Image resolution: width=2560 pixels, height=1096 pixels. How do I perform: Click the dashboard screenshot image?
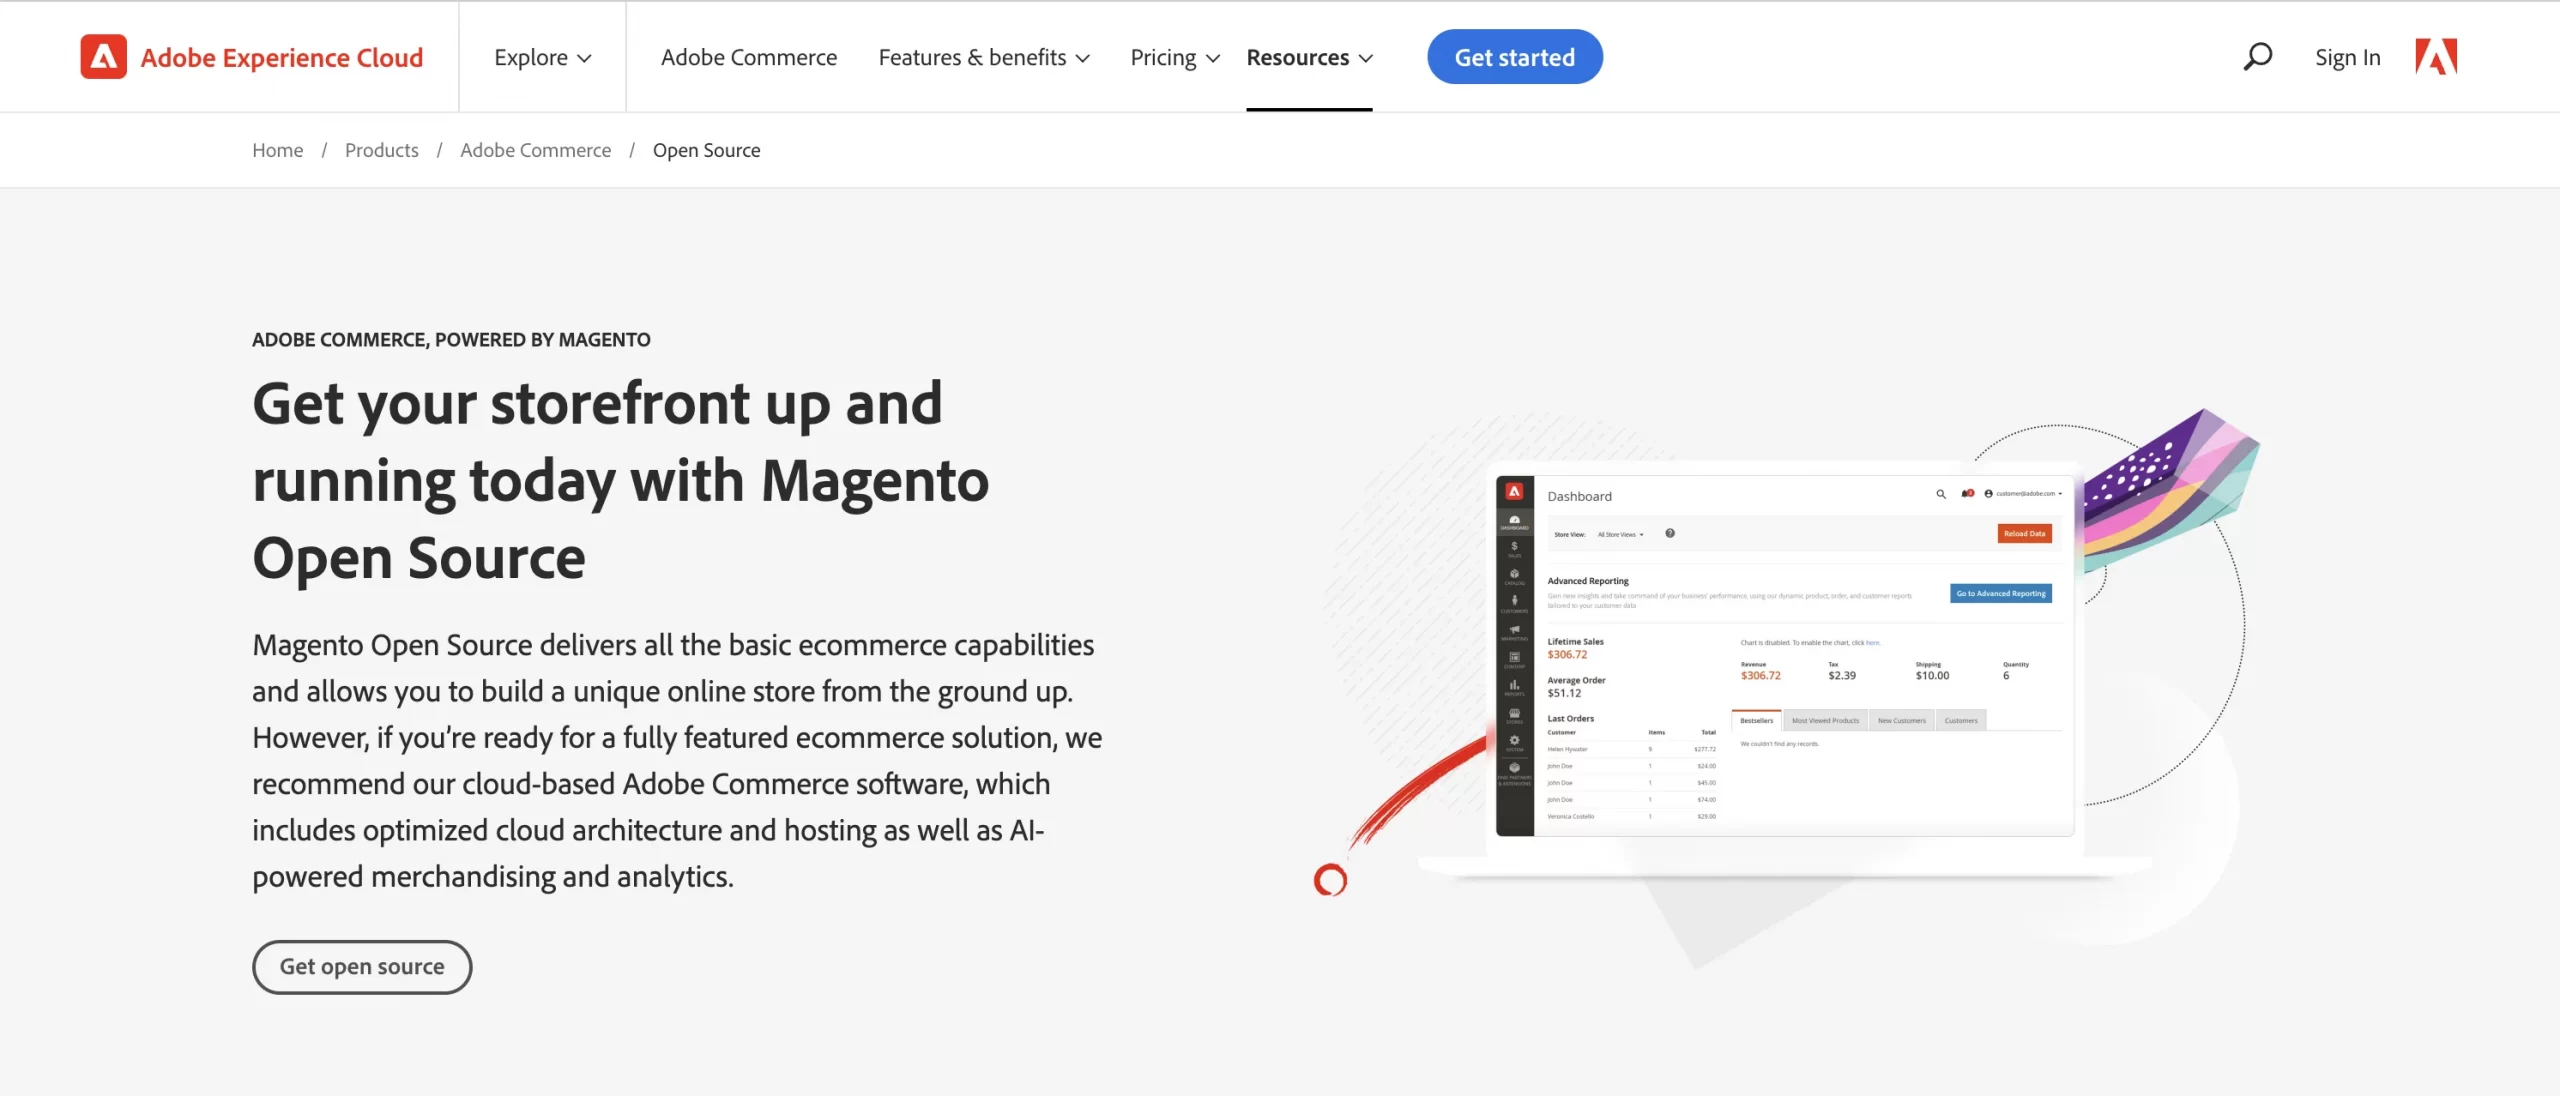click(1784, 655)
